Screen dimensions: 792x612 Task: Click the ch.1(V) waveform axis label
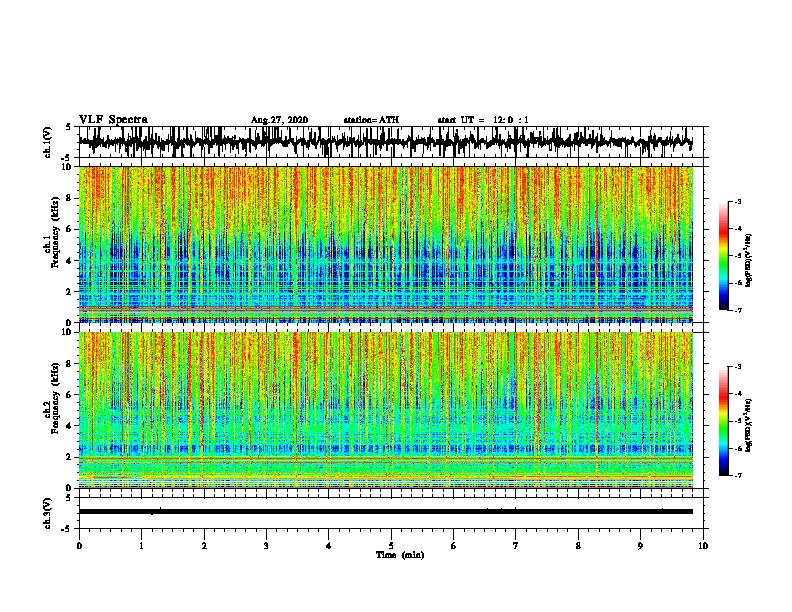click(x=48, y=142)
